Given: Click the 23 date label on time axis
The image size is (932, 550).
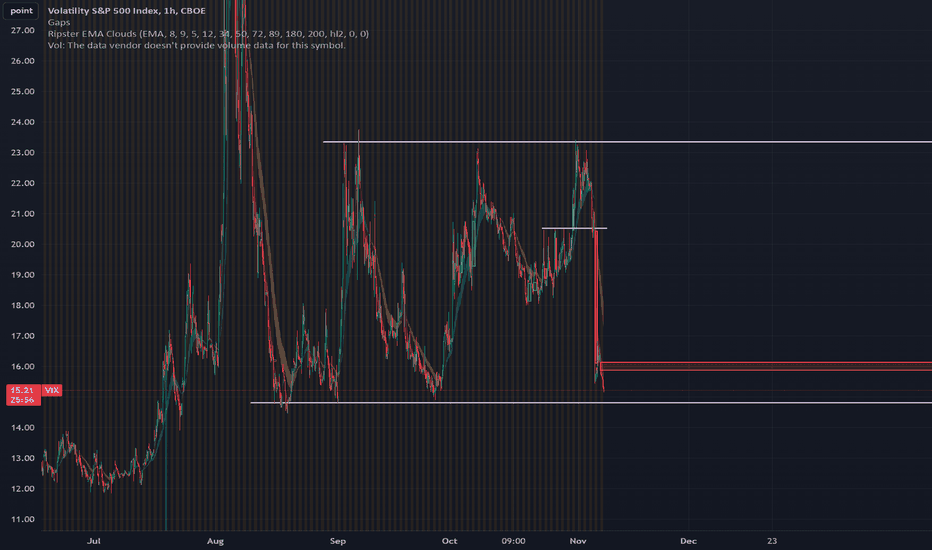Looking at the screenshot, I should [772, 541].
